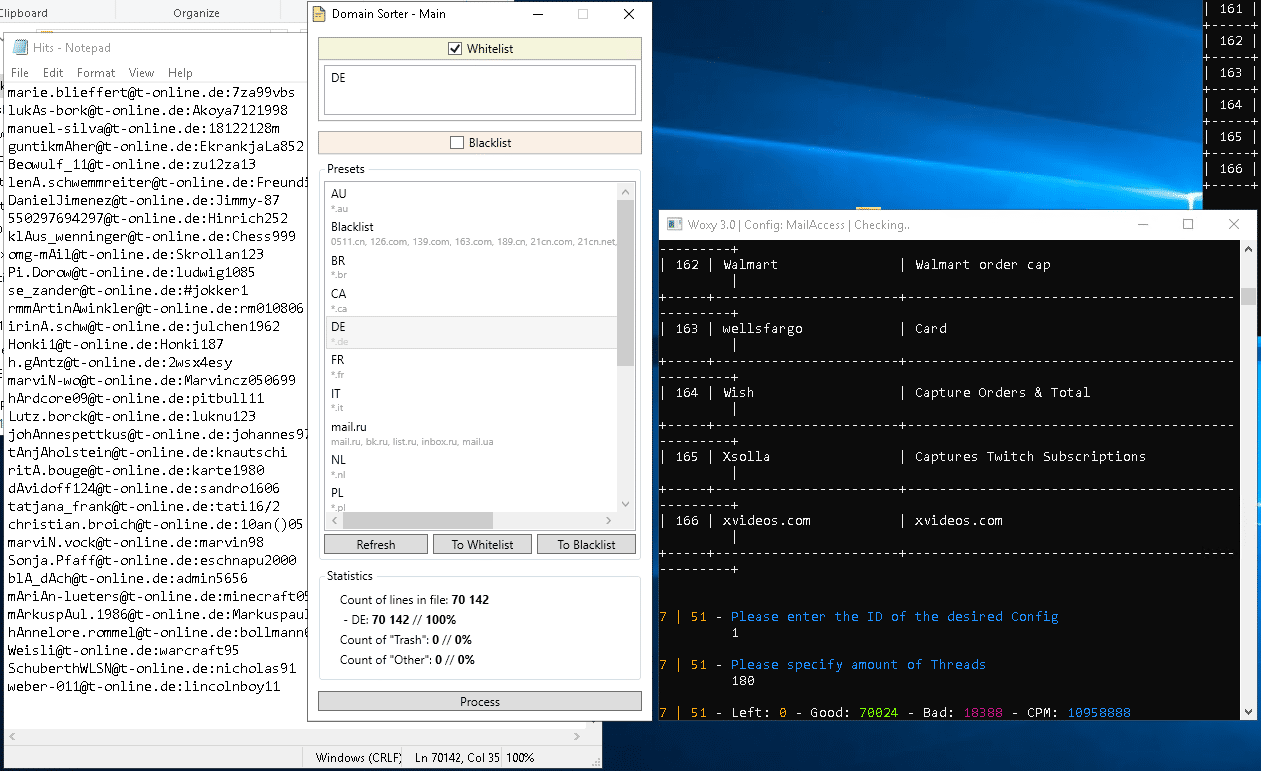The width and height of the screenshot is (1261, 771).
Task: Click the Notepad icon in Hits title bar
Action: (x=19, y=48)
